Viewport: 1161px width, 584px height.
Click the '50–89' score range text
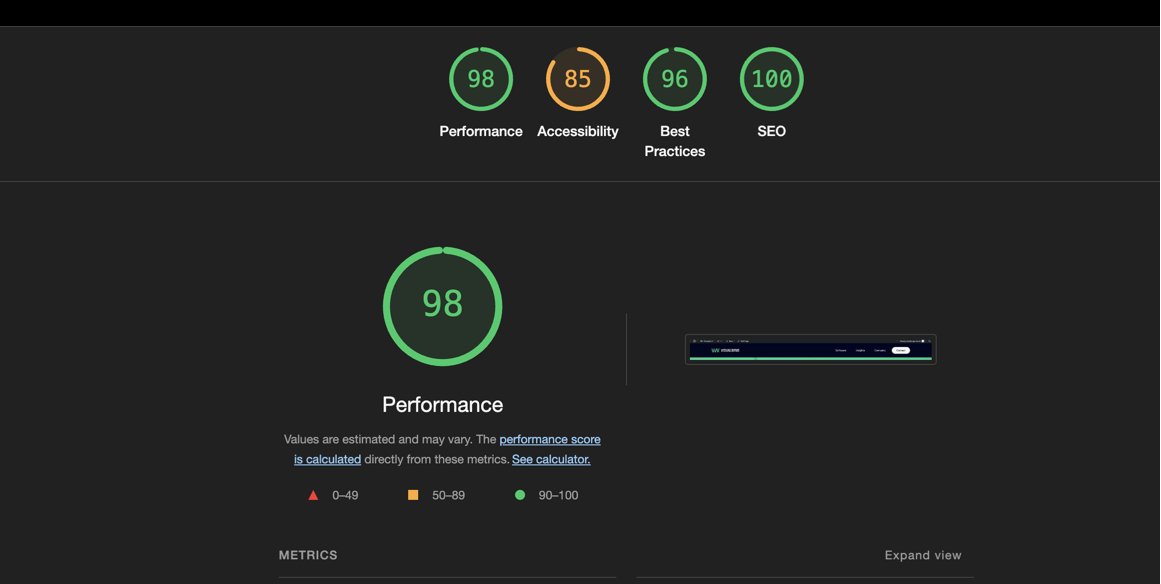point(449,495)
